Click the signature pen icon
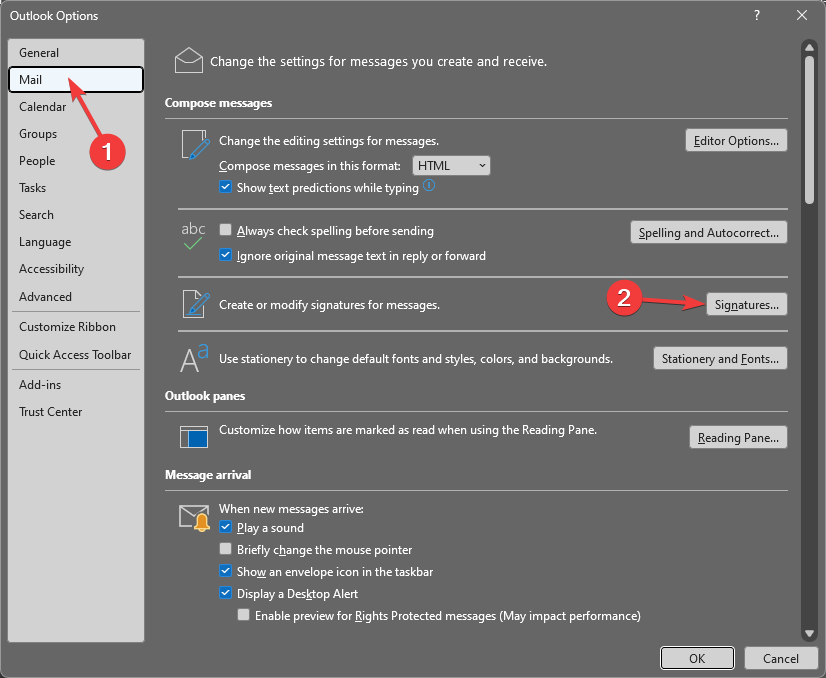This screenshot has width=826, height=678. pos(193,304)
